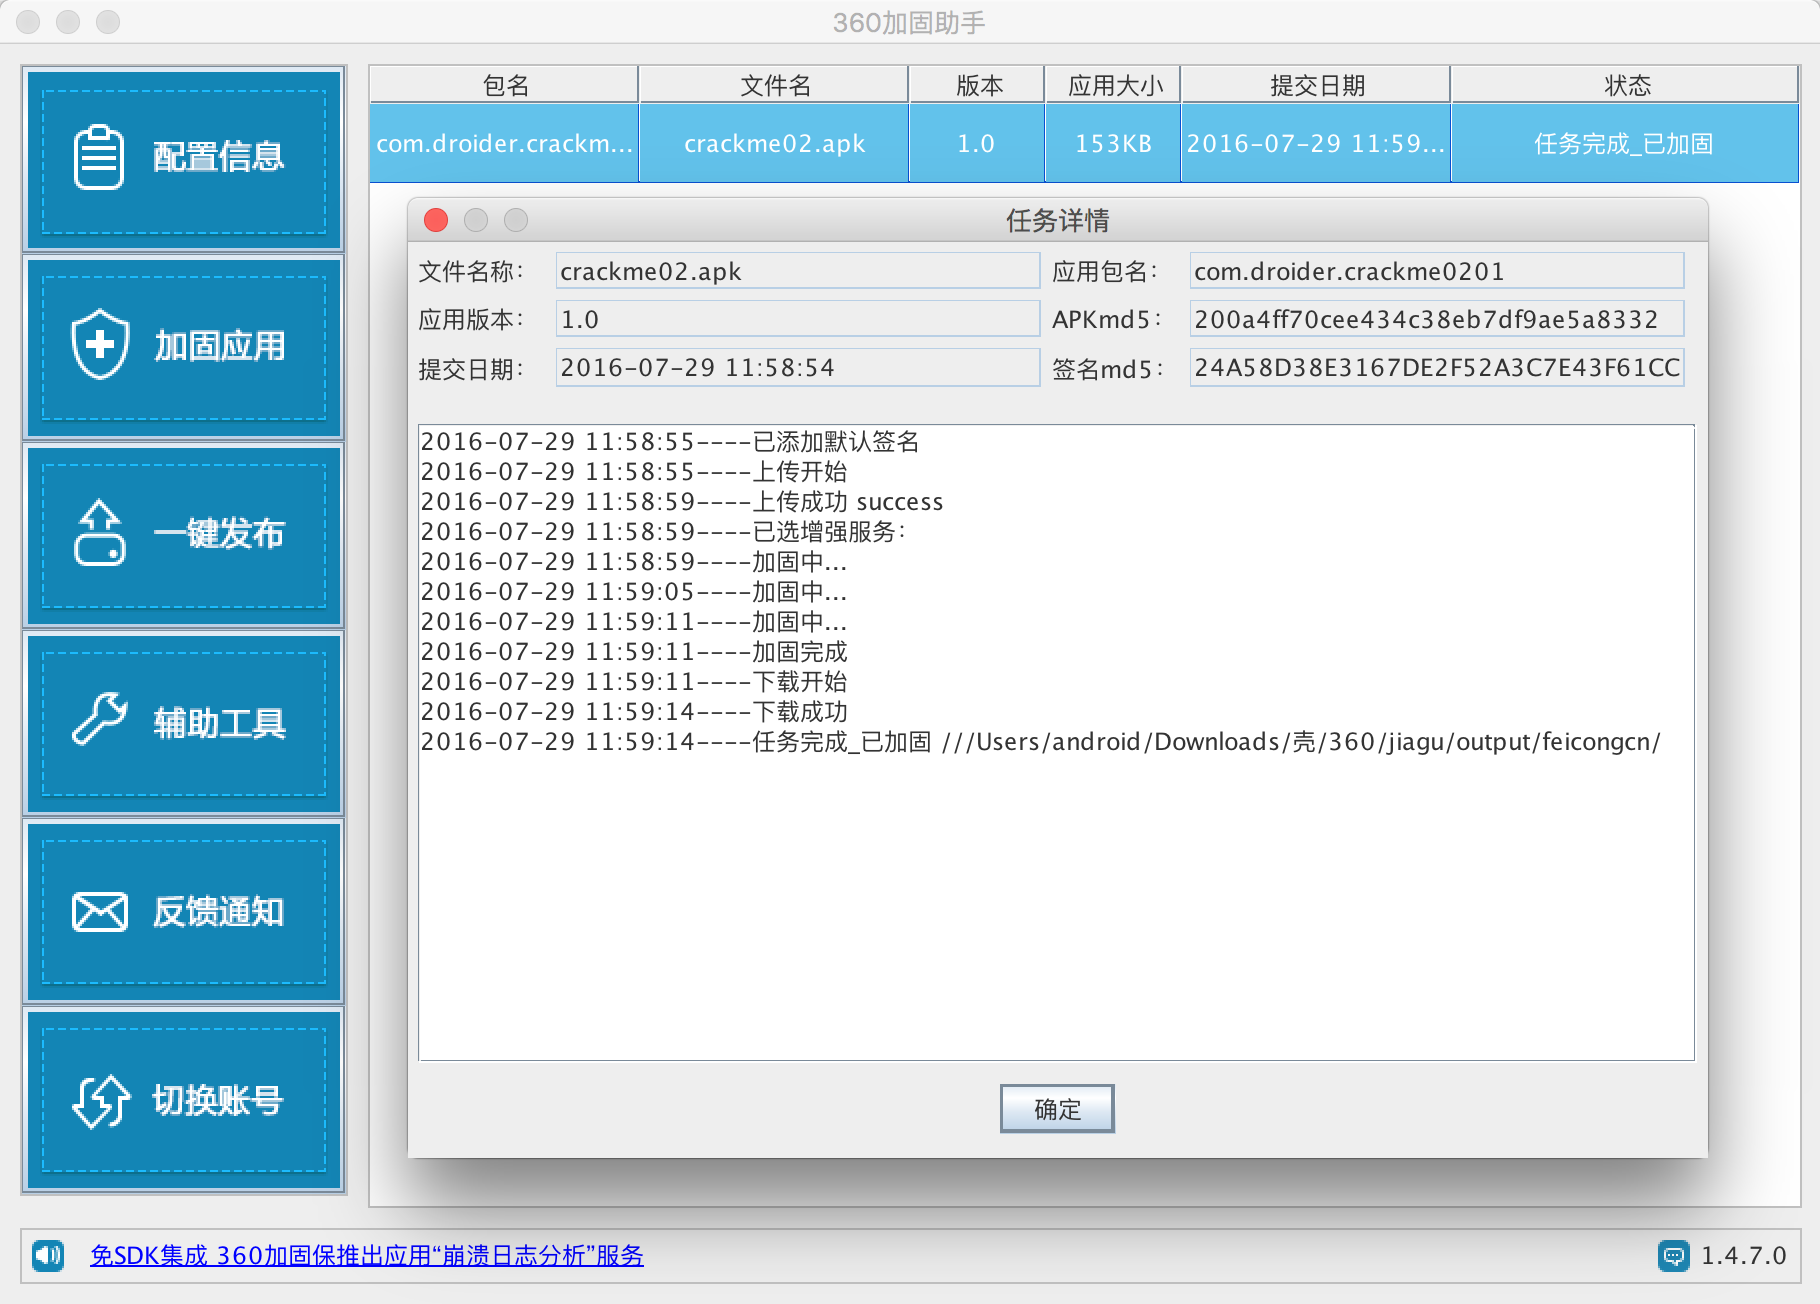
Task: Click the 文件名称 field showing crackme02.apk
Action: click(x=797, y=271)
